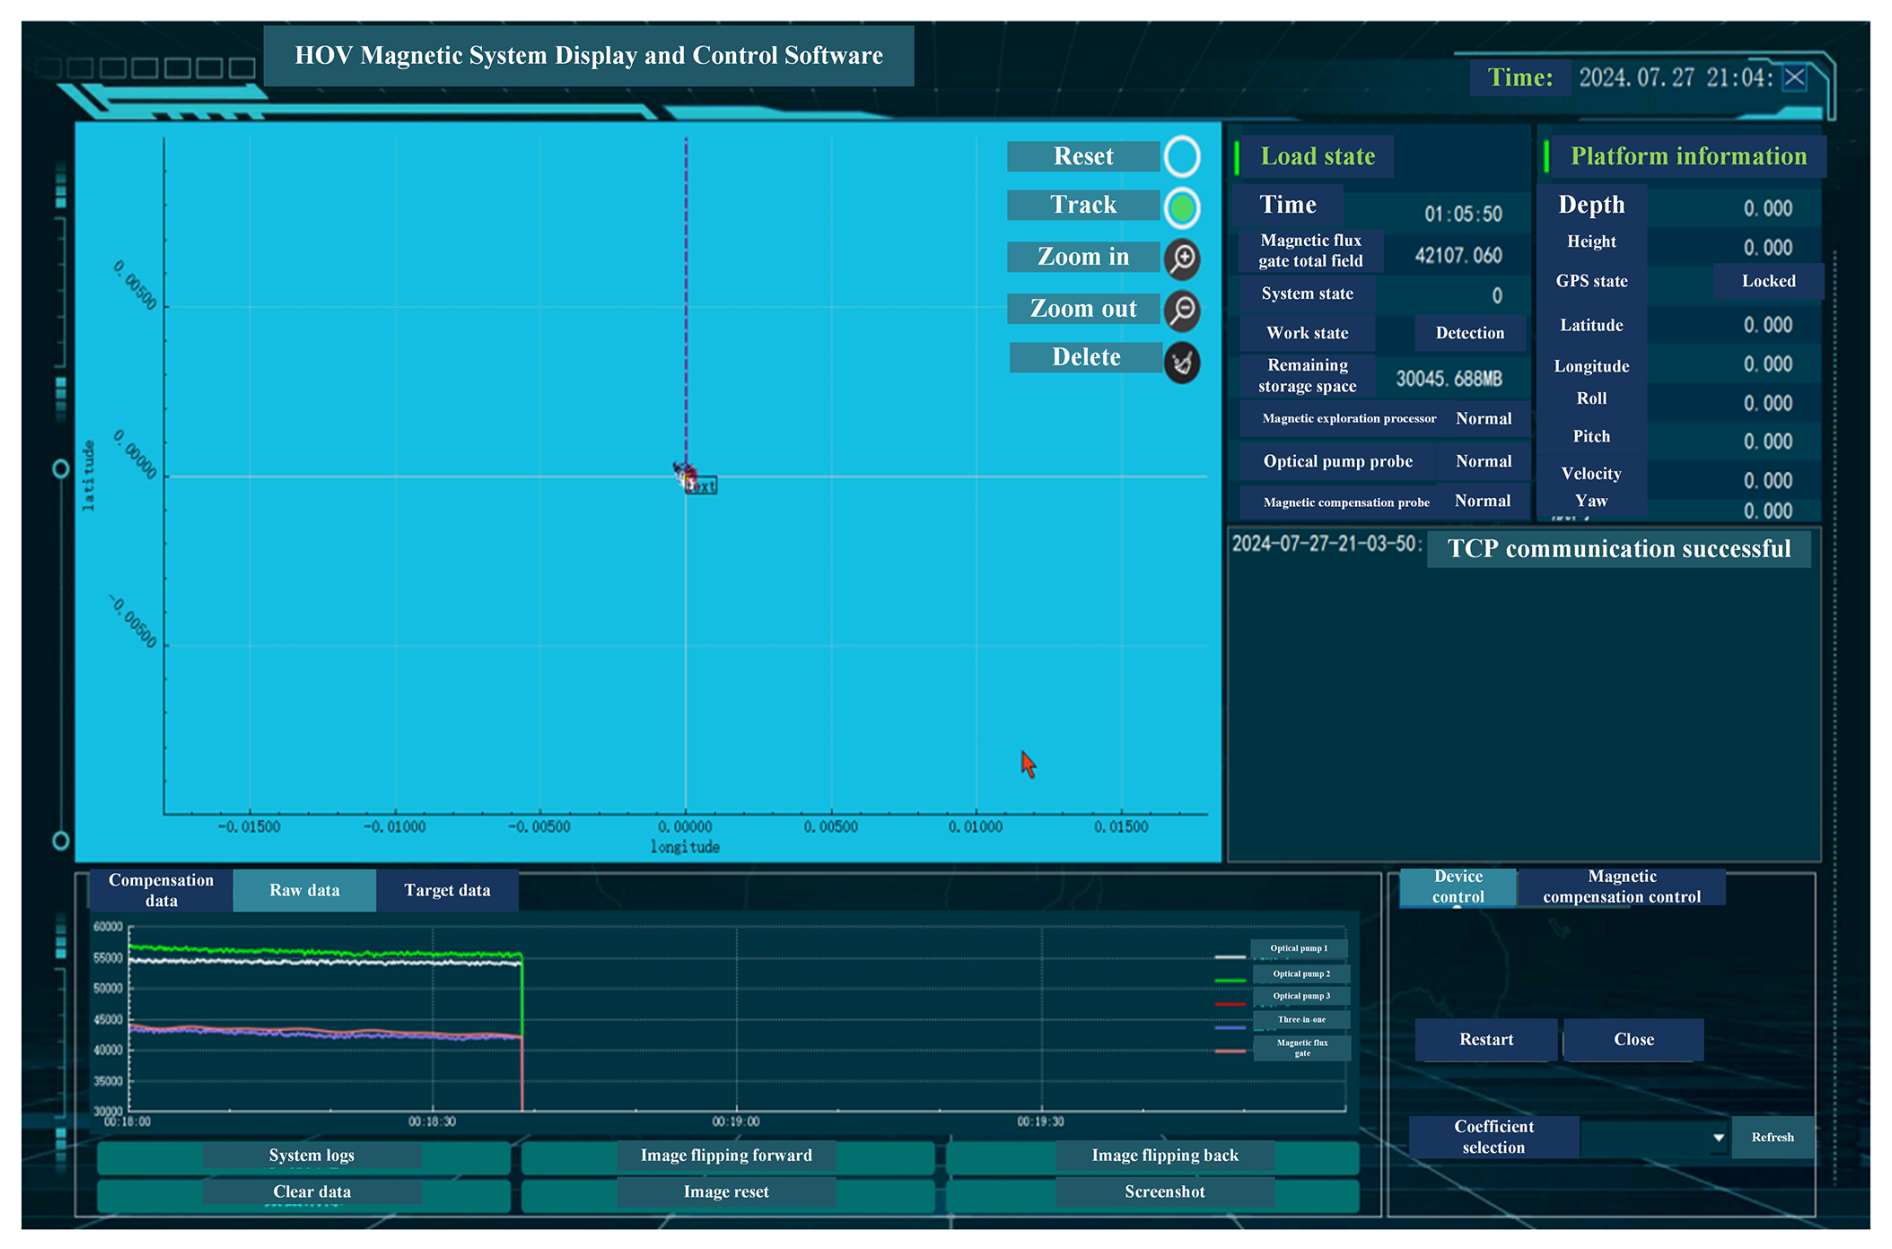Open the Magnetic compensation control tab
Image resolution: width=1892 pixels, height=1249 pixels.
[1621, 887]
